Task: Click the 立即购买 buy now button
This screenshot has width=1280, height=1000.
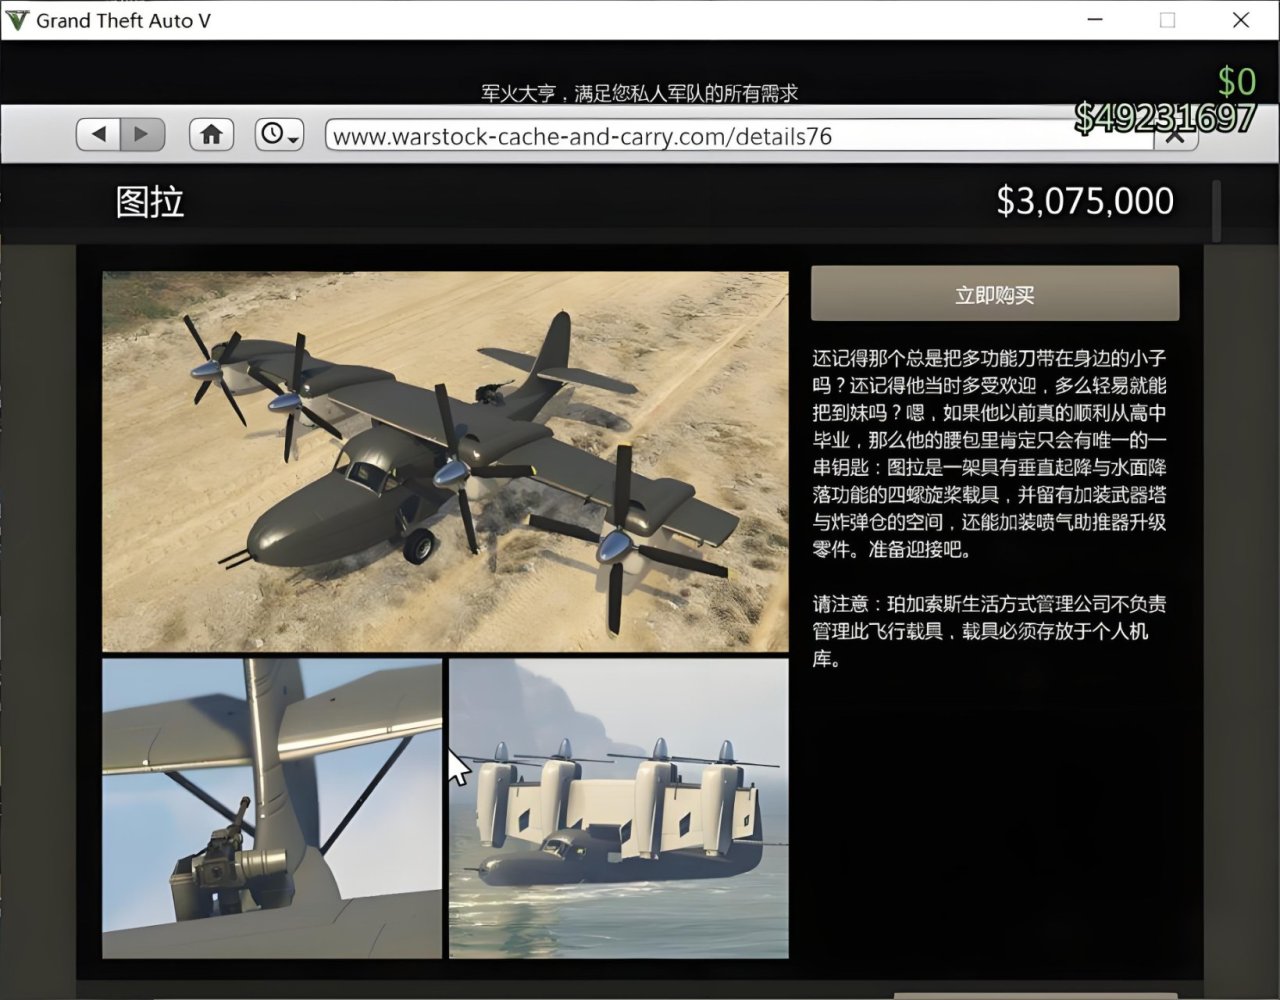Action: tap(995, 294)
